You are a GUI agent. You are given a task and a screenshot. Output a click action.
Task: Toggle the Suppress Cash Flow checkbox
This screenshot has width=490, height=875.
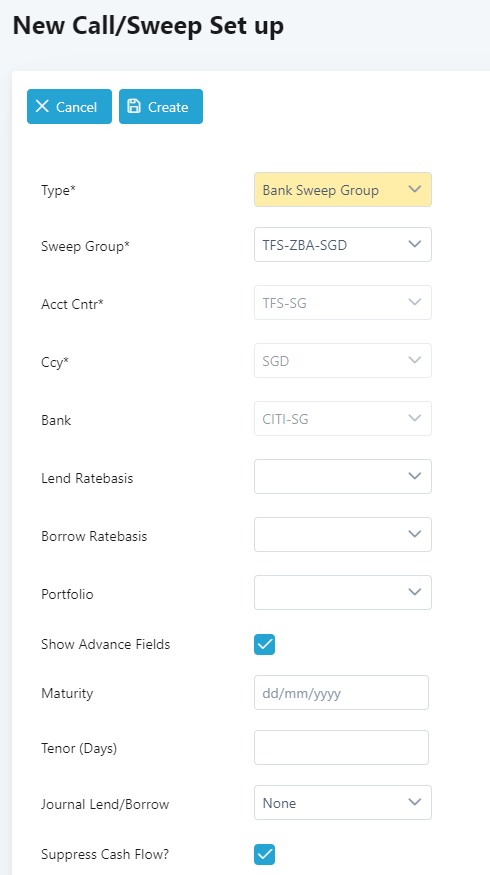[x=265, y=854]
